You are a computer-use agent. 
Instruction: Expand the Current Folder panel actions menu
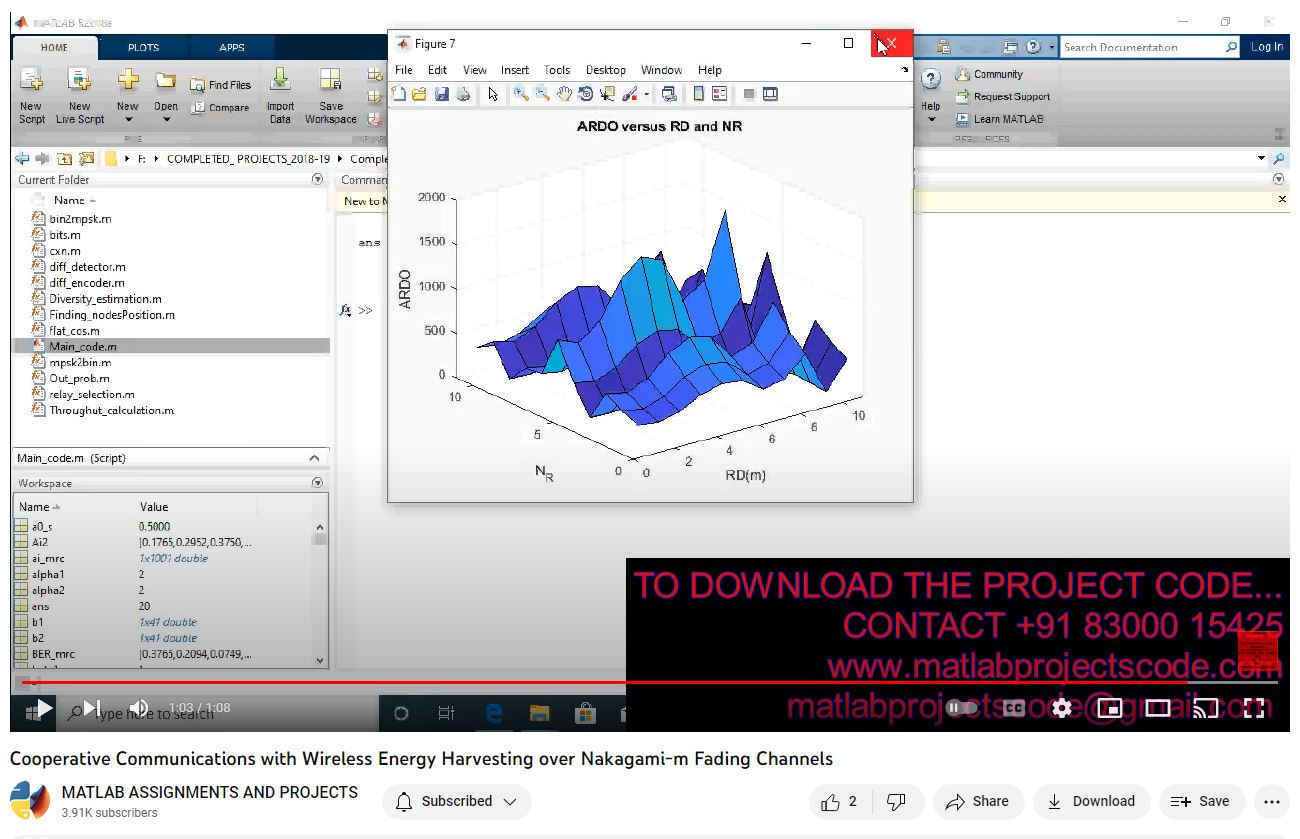pos(318,180)
